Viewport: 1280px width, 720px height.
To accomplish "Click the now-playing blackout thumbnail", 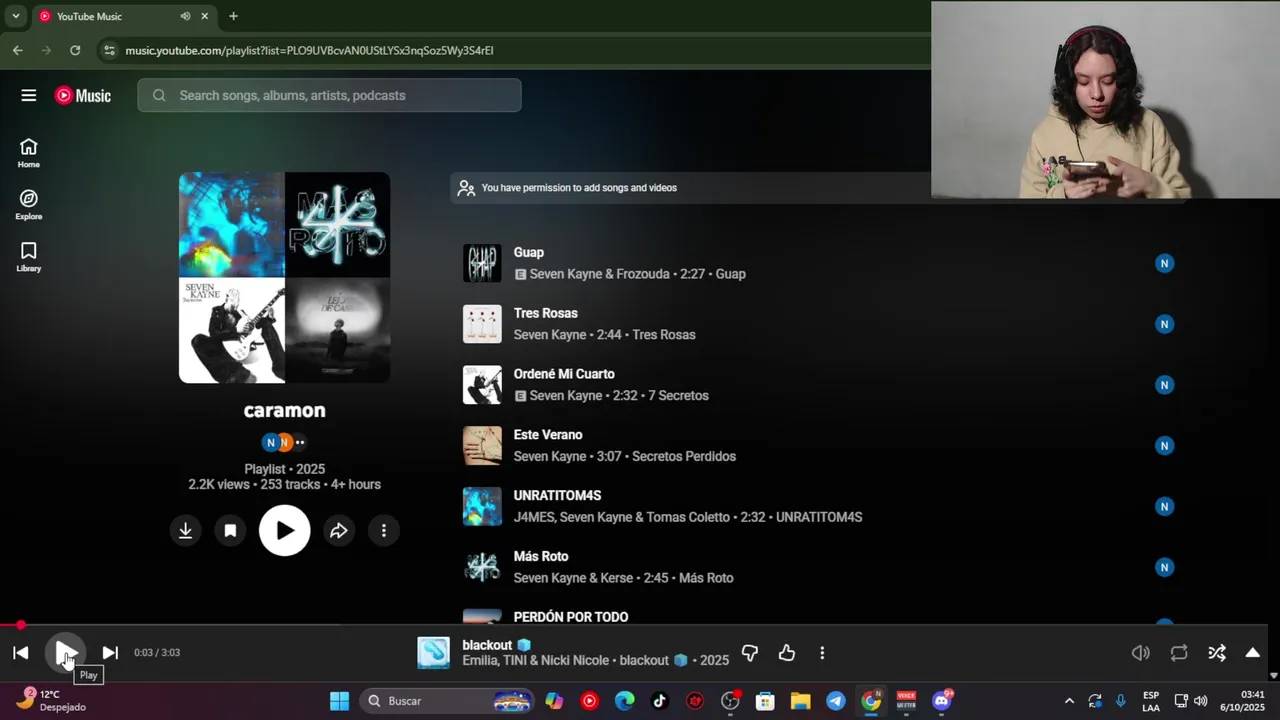I will (x=434, y=653).
